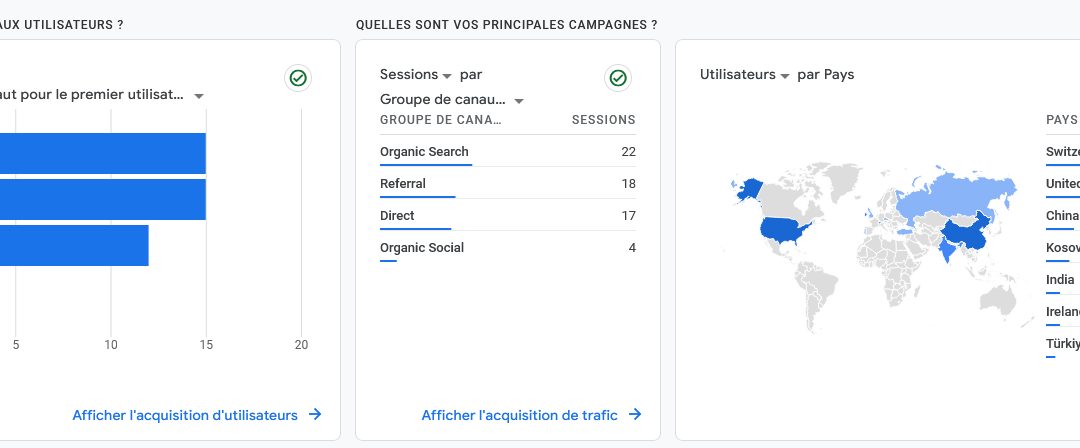1080x448 pixels.
Task: Click green checkmark icon on sessions card
Action: (x=618, y=78)
